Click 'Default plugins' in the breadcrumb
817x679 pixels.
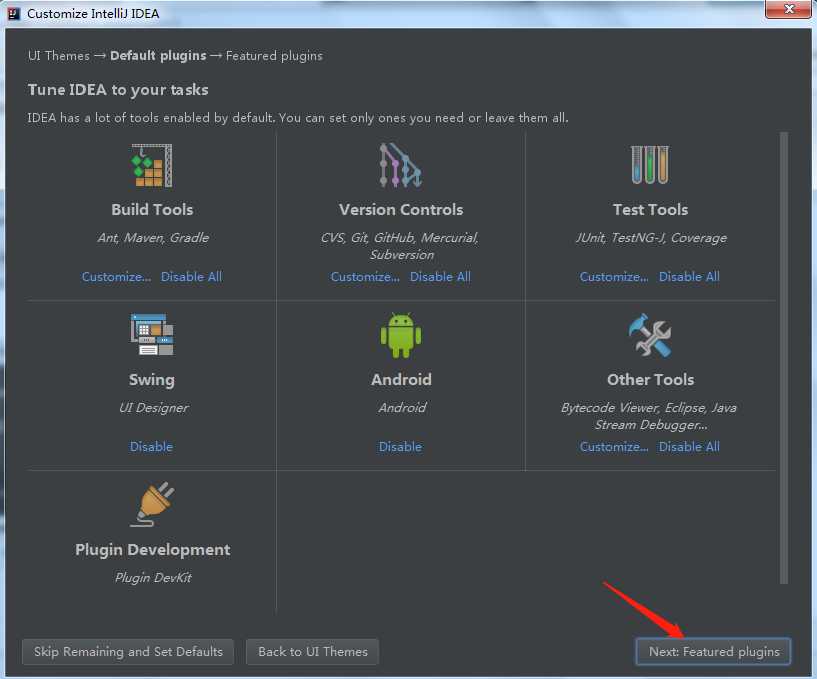(x=158, y=56)
